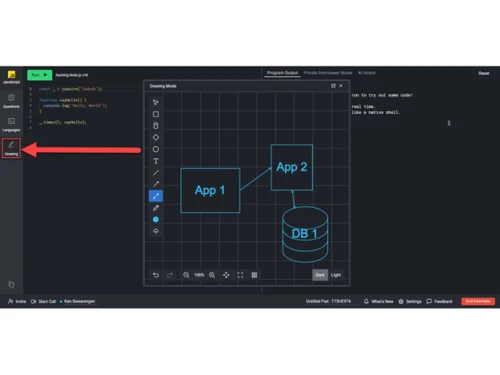Select the ellipse shape tool
The height and width of the screenshot is (375, 500).
click(x=156, y=149)
